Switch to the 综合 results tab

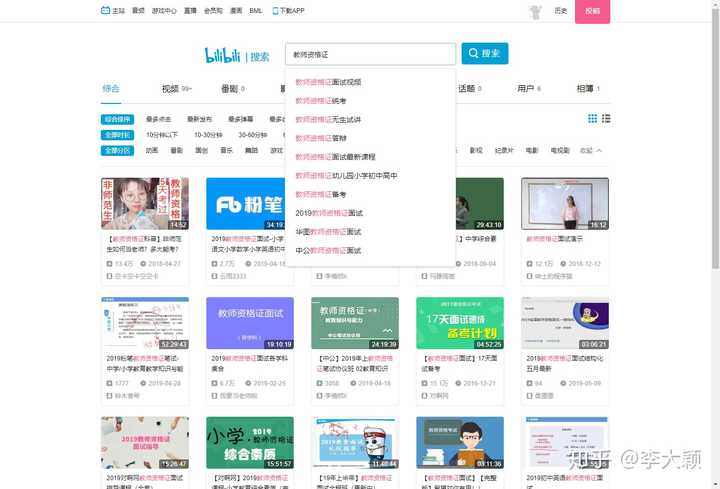coord(111,89)
